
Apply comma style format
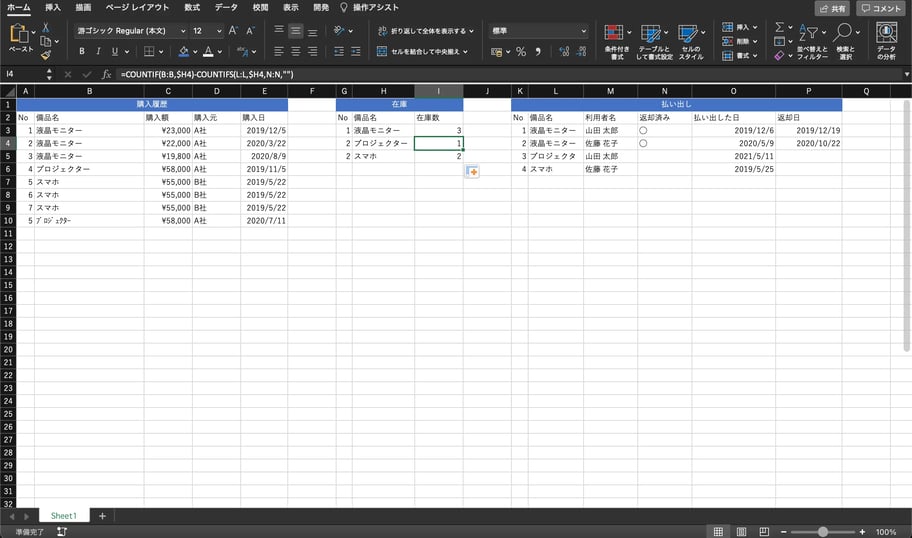538,52
